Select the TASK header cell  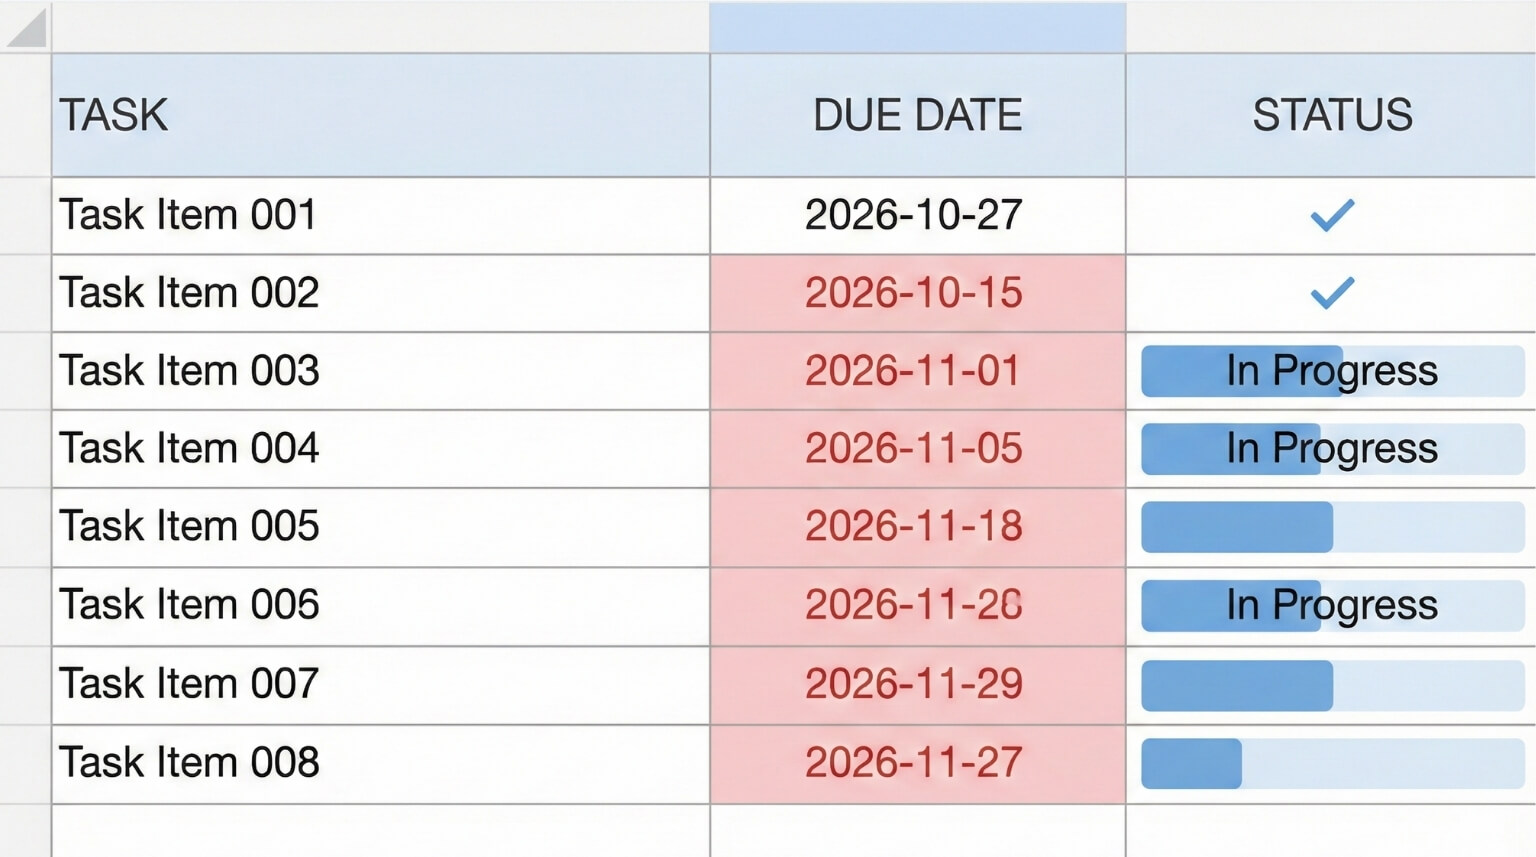tap(380, 115)
